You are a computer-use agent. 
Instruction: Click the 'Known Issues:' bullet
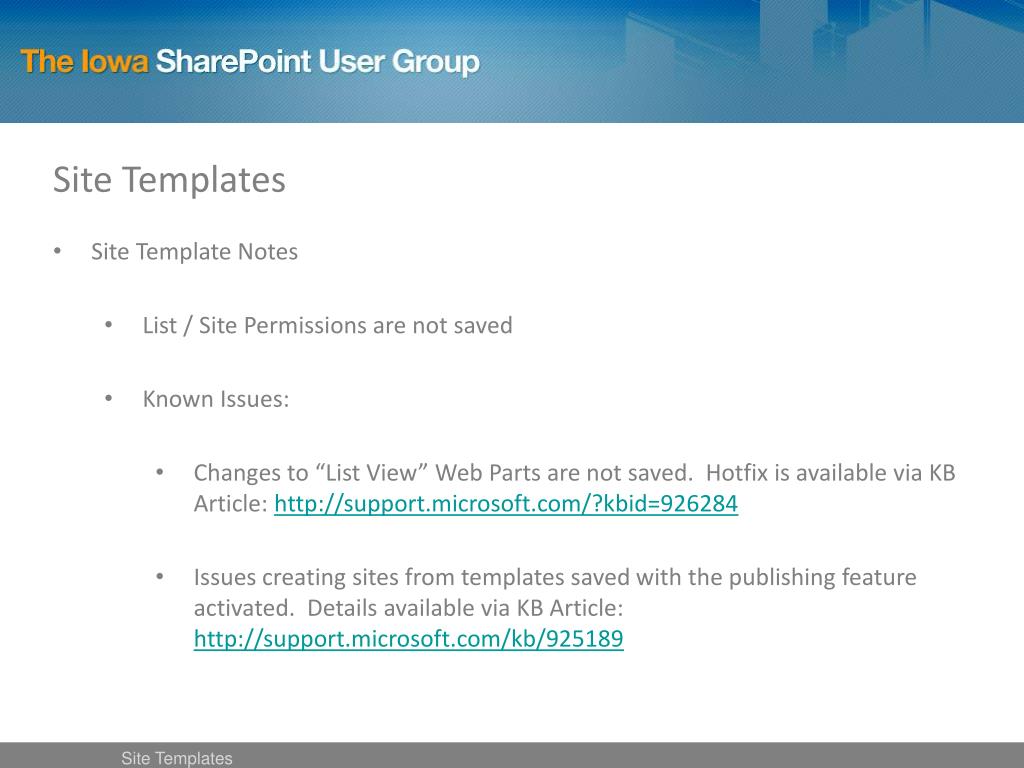216,399
